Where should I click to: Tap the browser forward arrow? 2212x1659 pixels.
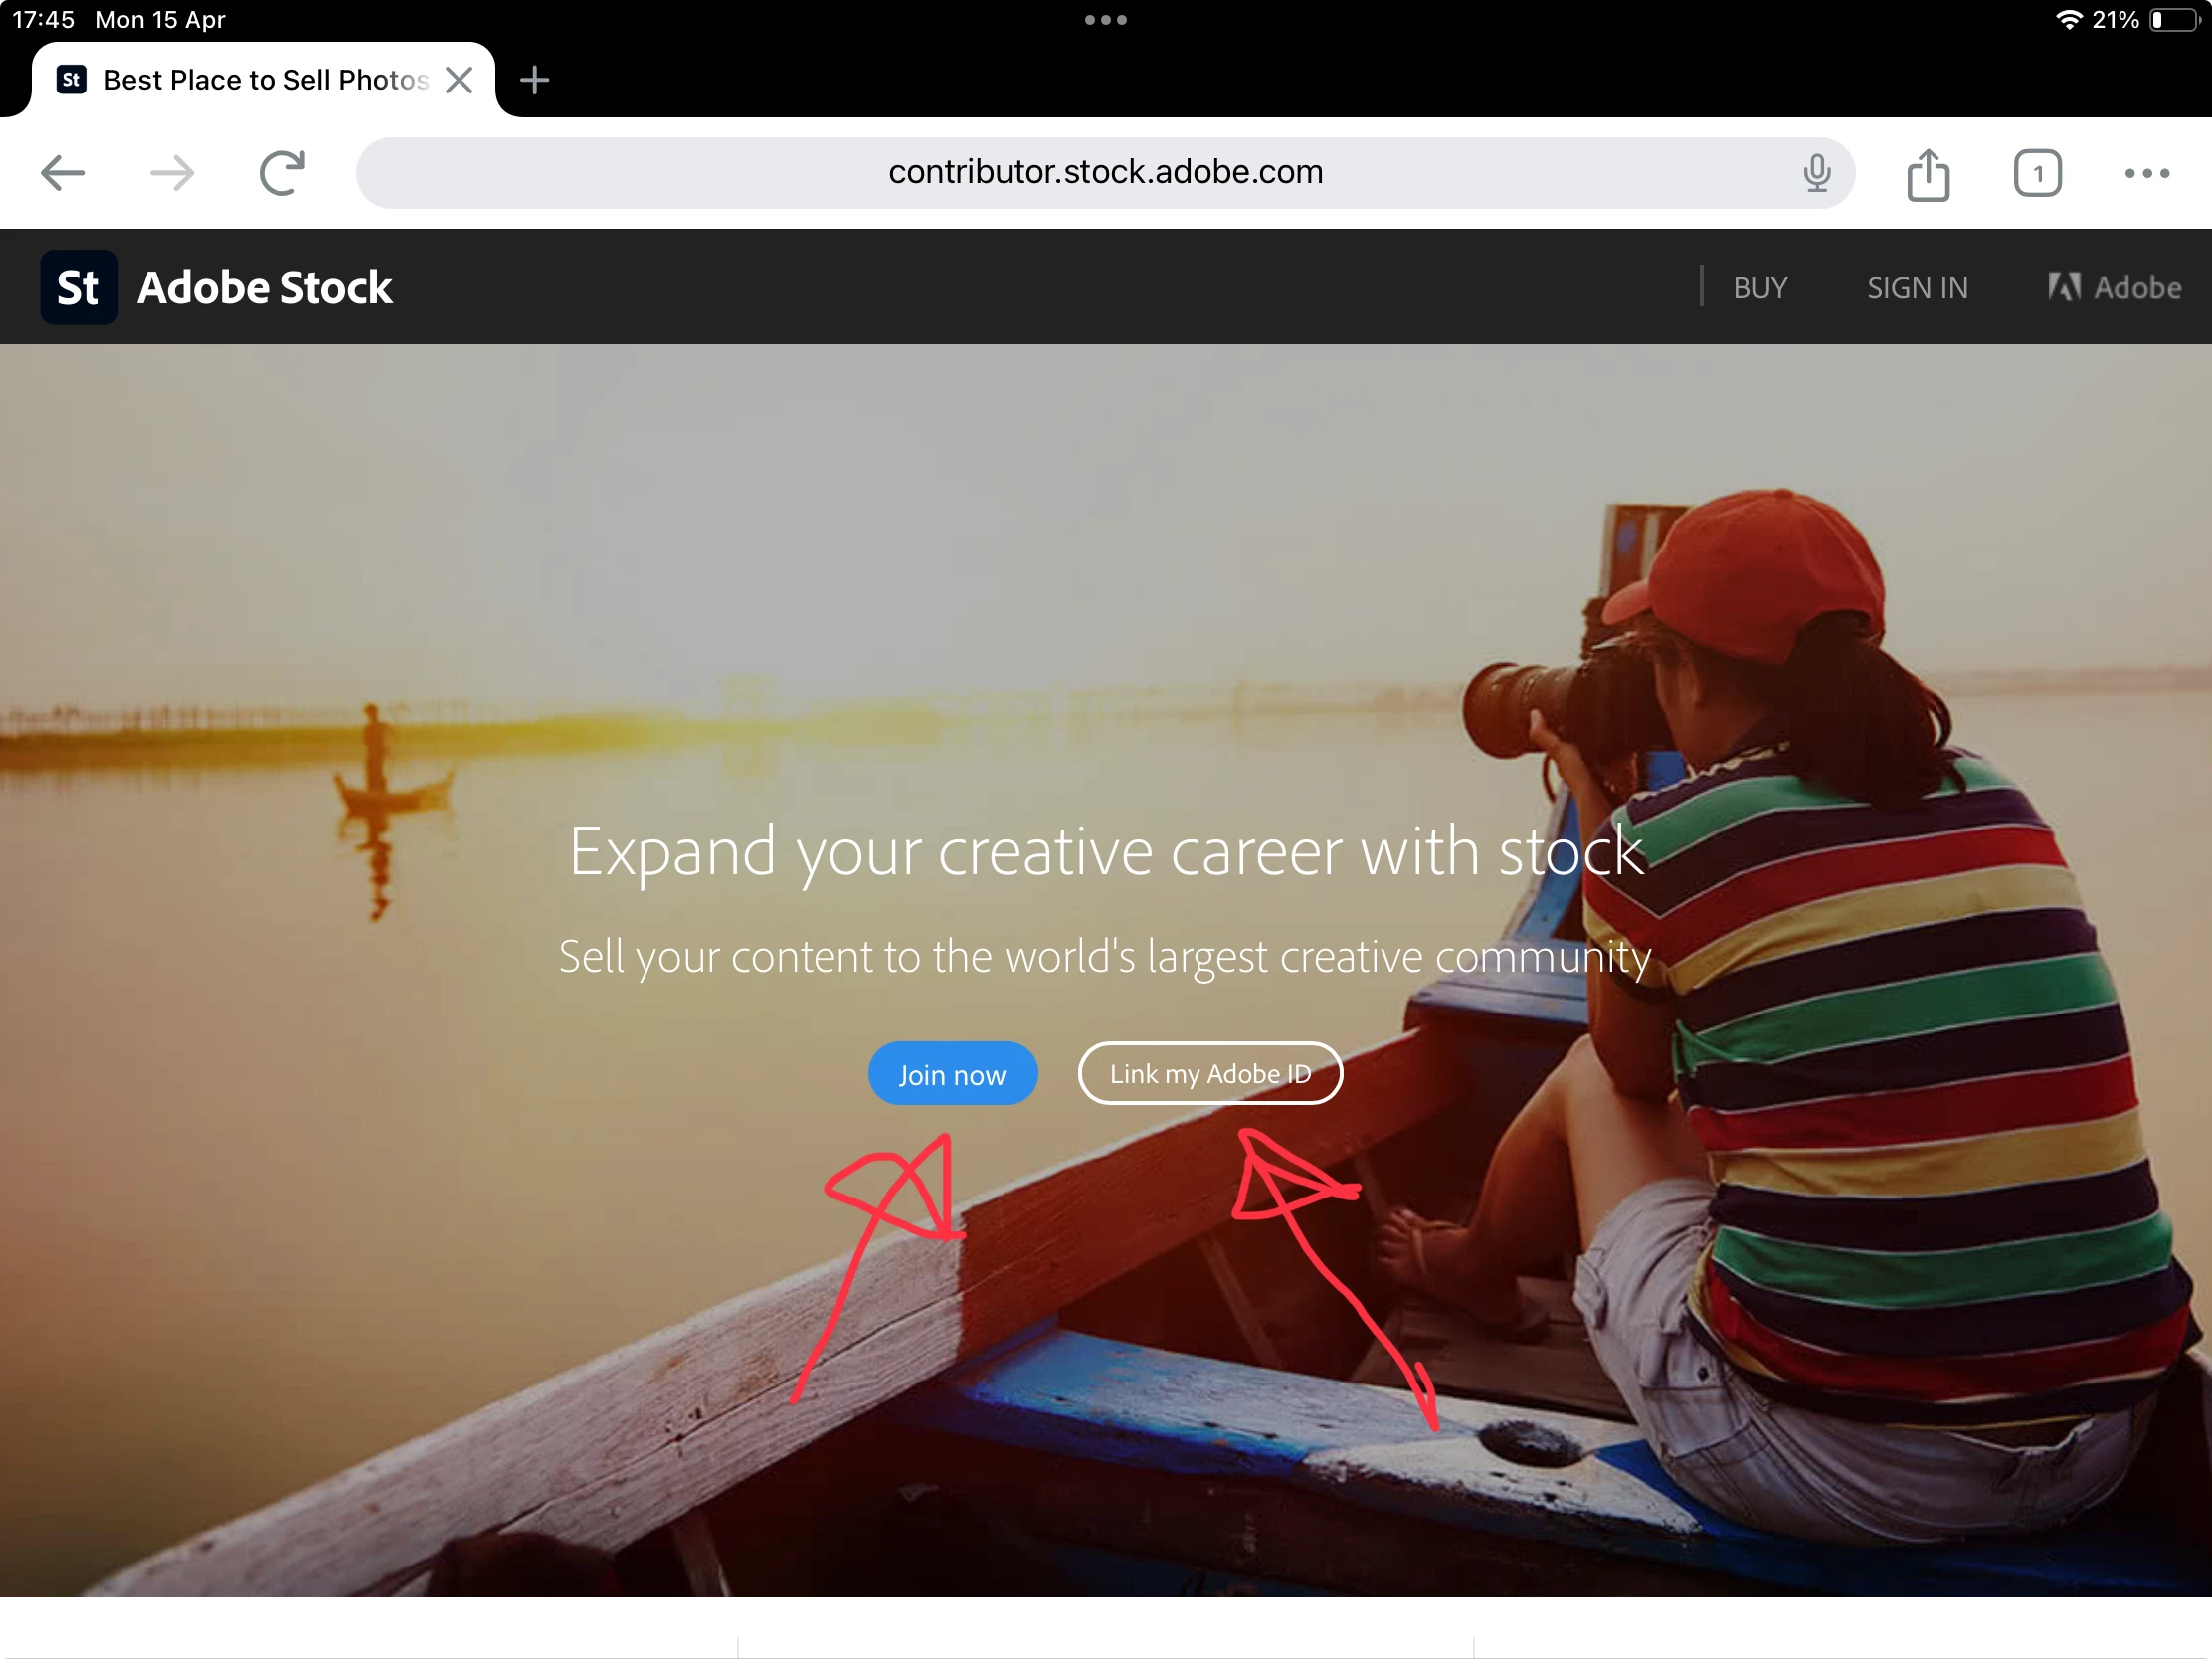coord(172,173)
